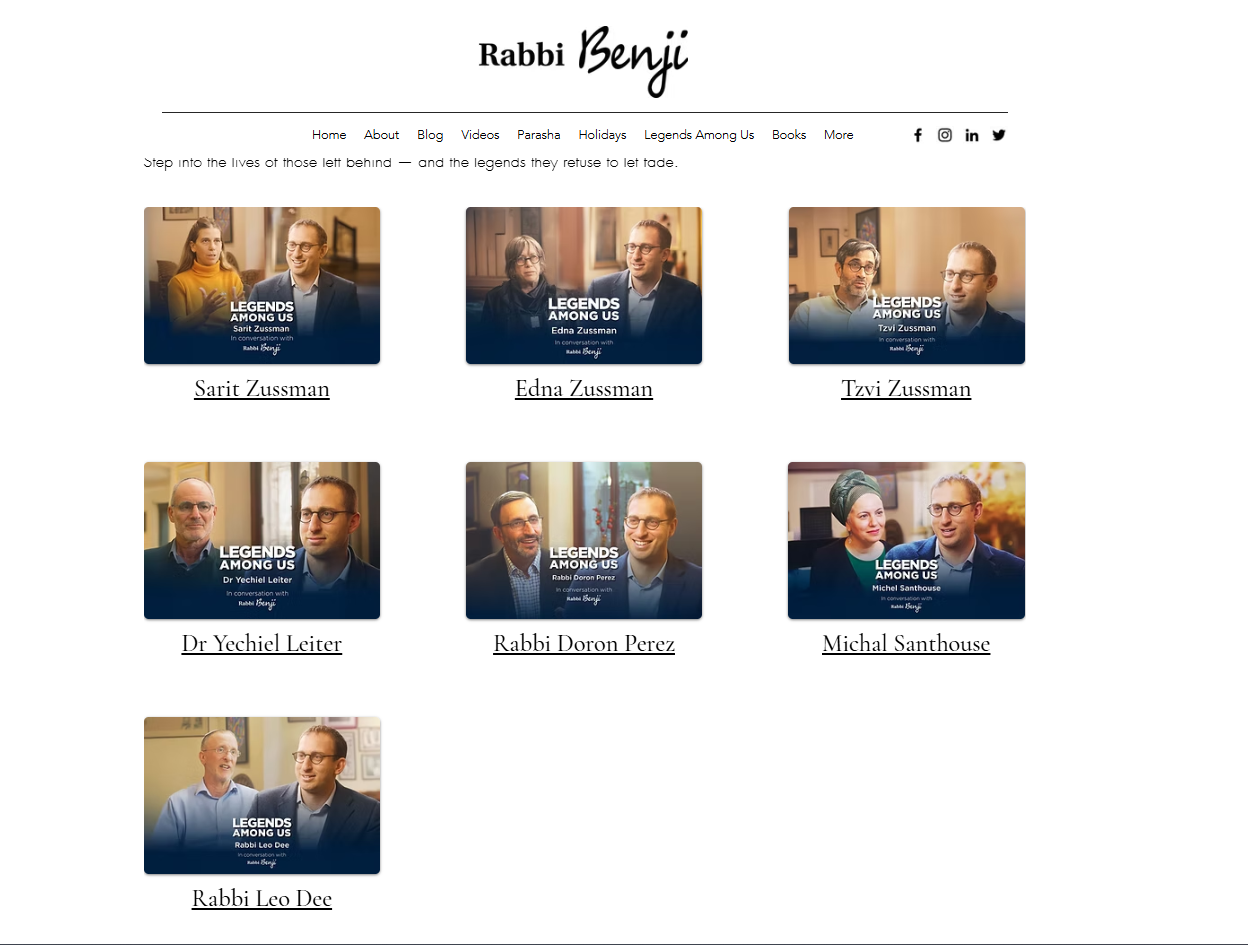Open the Parasha menu item

(x=539, y=135)
